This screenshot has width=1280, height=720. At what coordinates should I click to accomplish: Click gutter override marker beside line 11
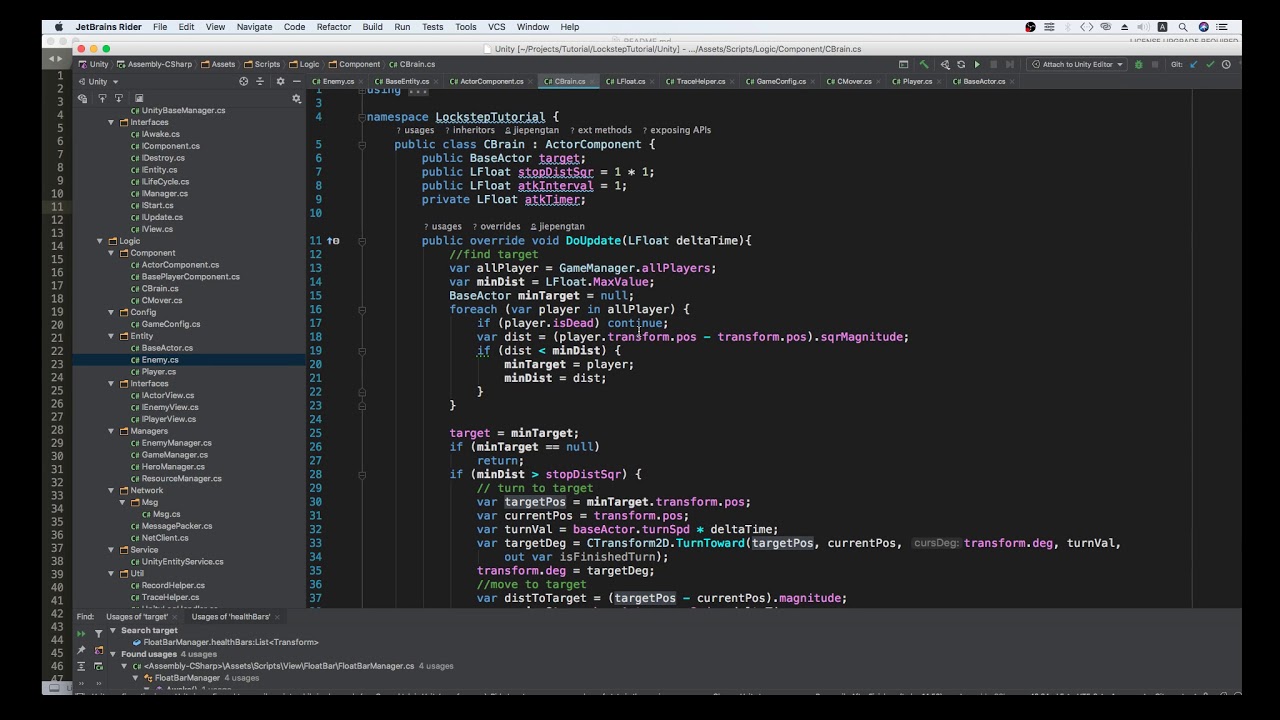pos(333,241)
